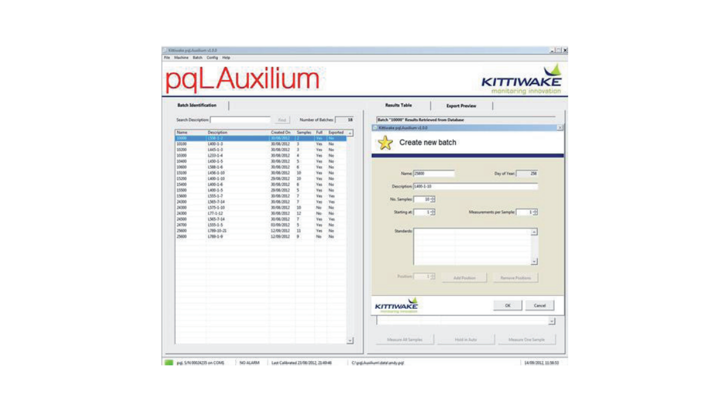Close the Create new batch dialog
728x410 pixels.
[x=559, y=128]
